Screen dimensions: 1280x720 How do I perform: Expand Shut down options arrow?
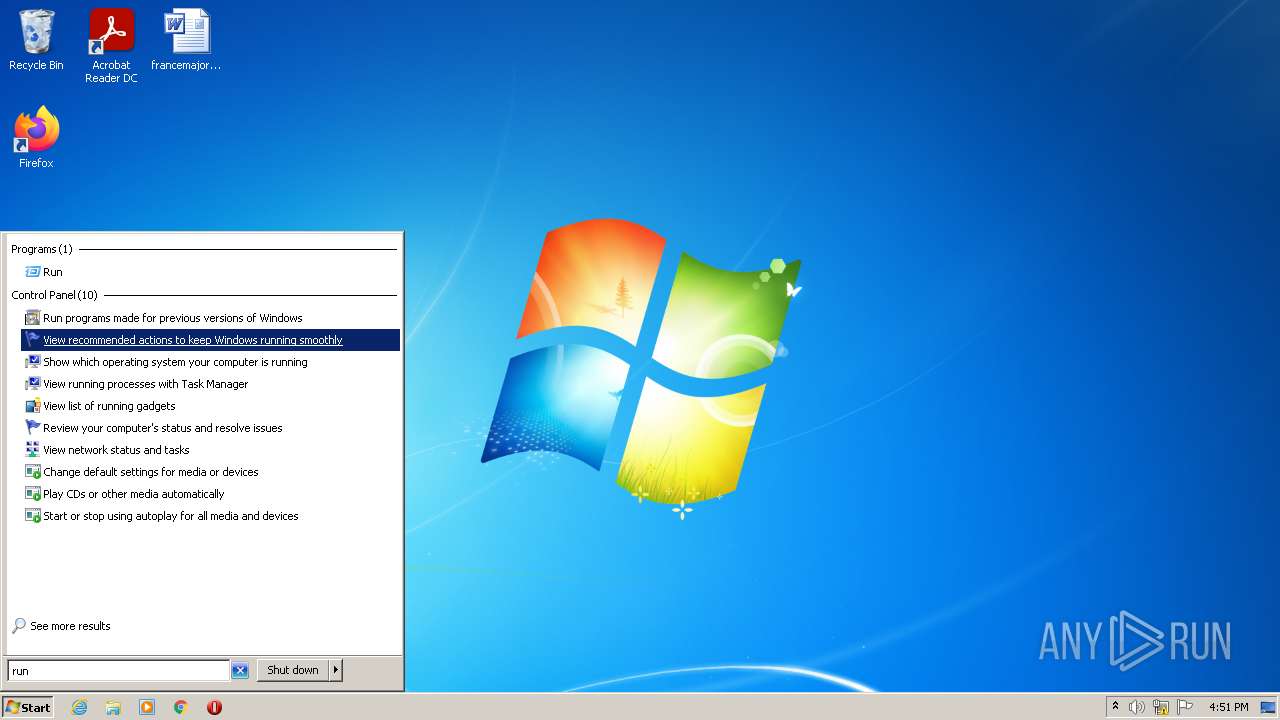click(336, 670)
